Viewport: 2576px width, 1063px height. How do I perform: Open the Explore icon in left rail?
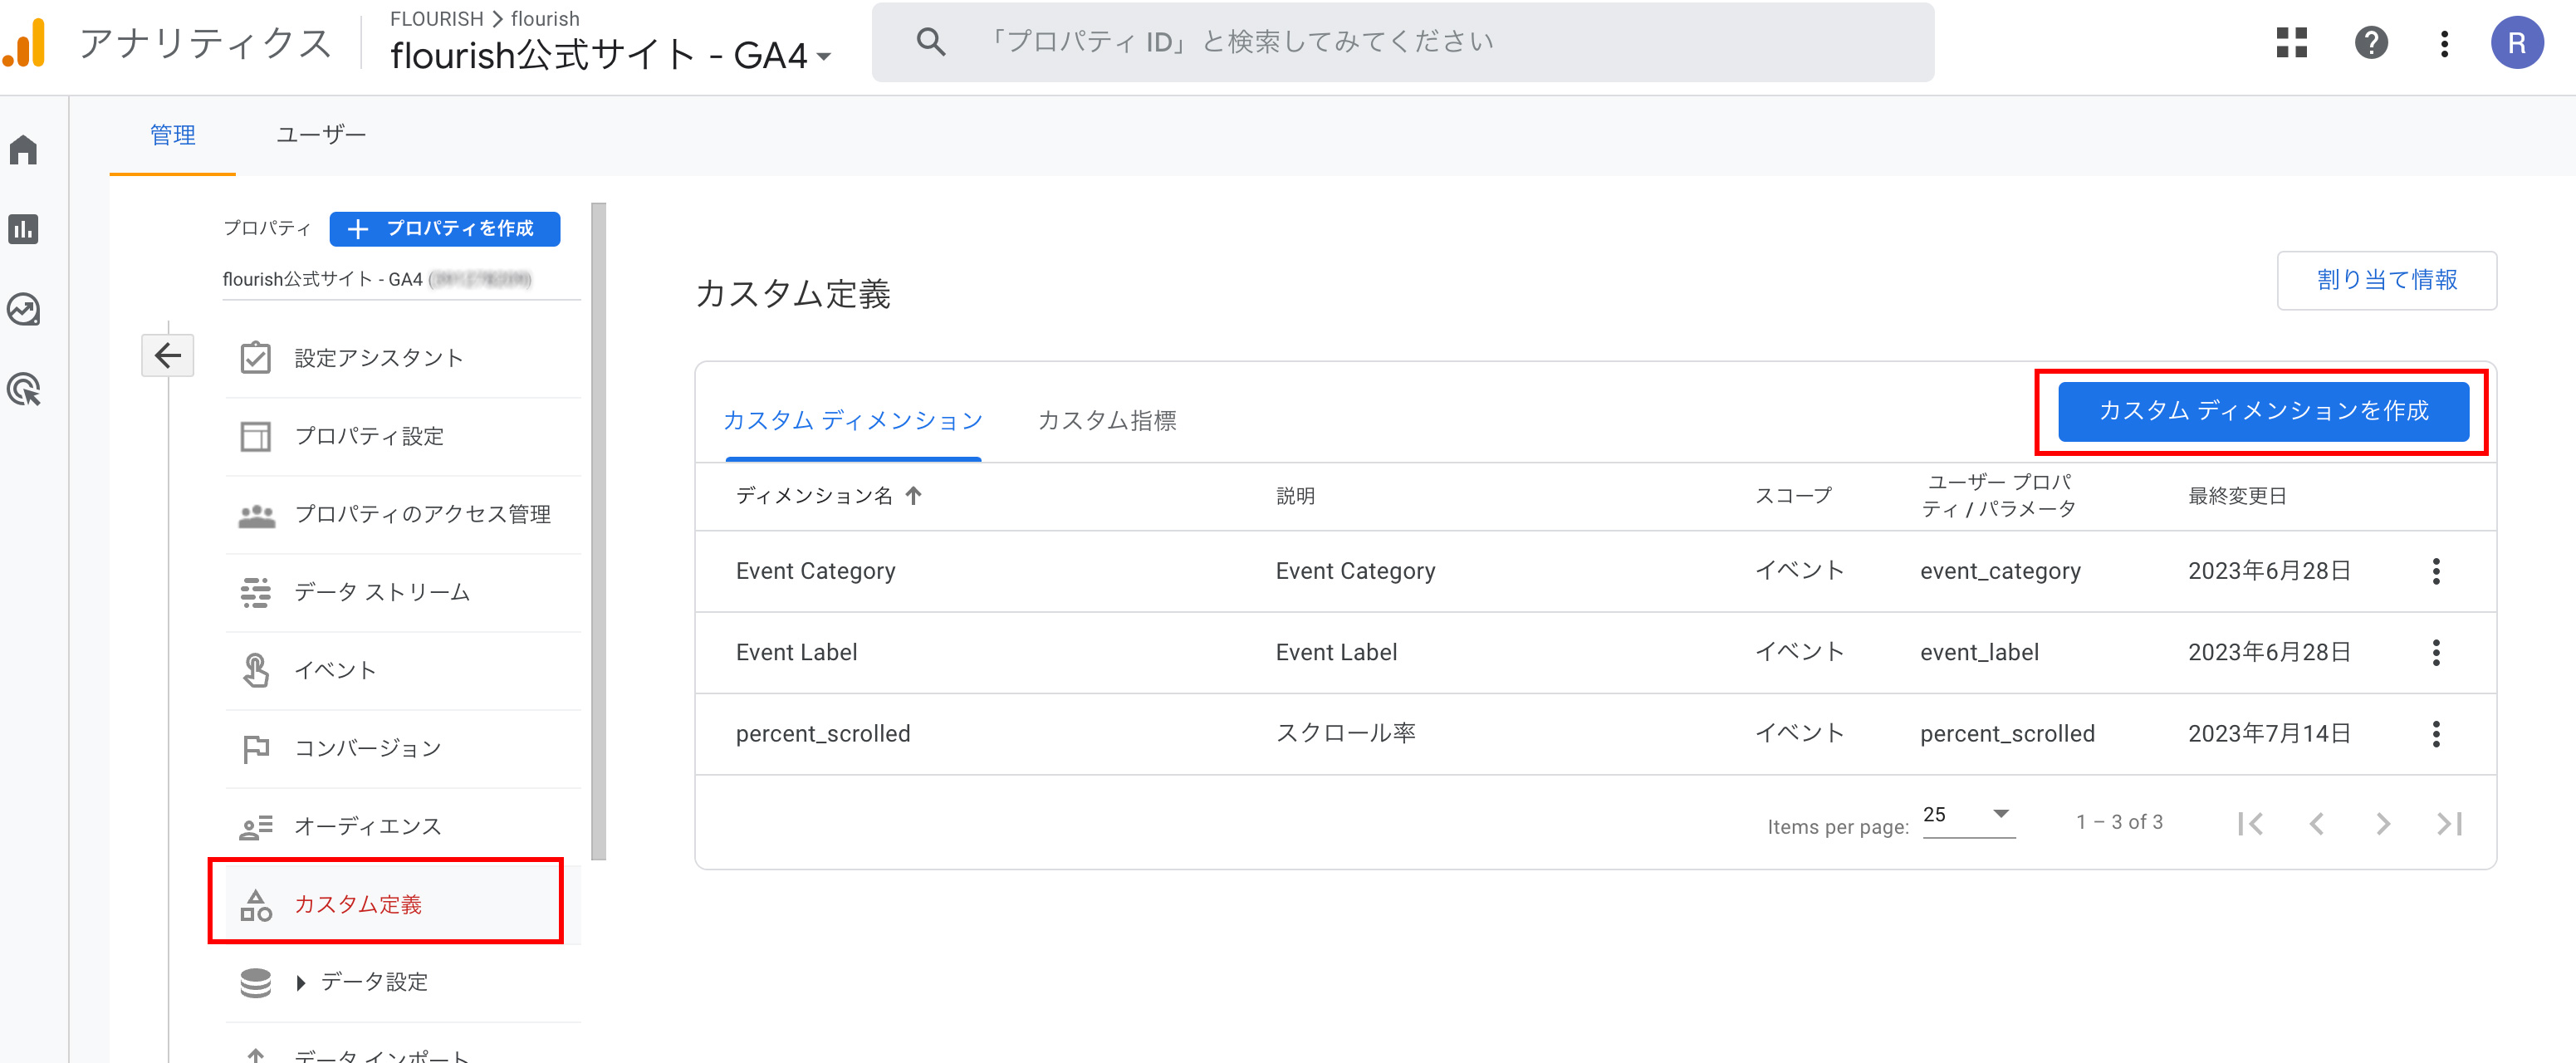[24, 309]
